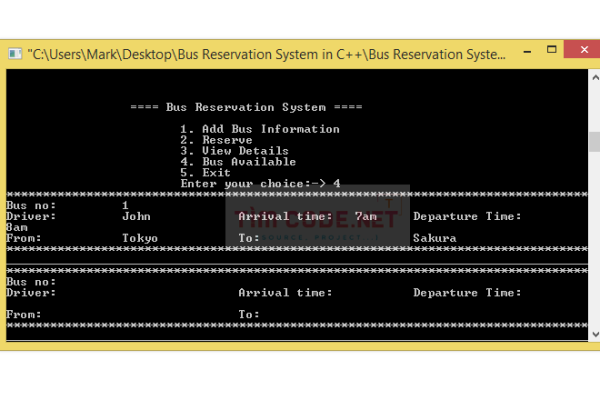Click the second 'From:' label

click(x=24, y=315)
